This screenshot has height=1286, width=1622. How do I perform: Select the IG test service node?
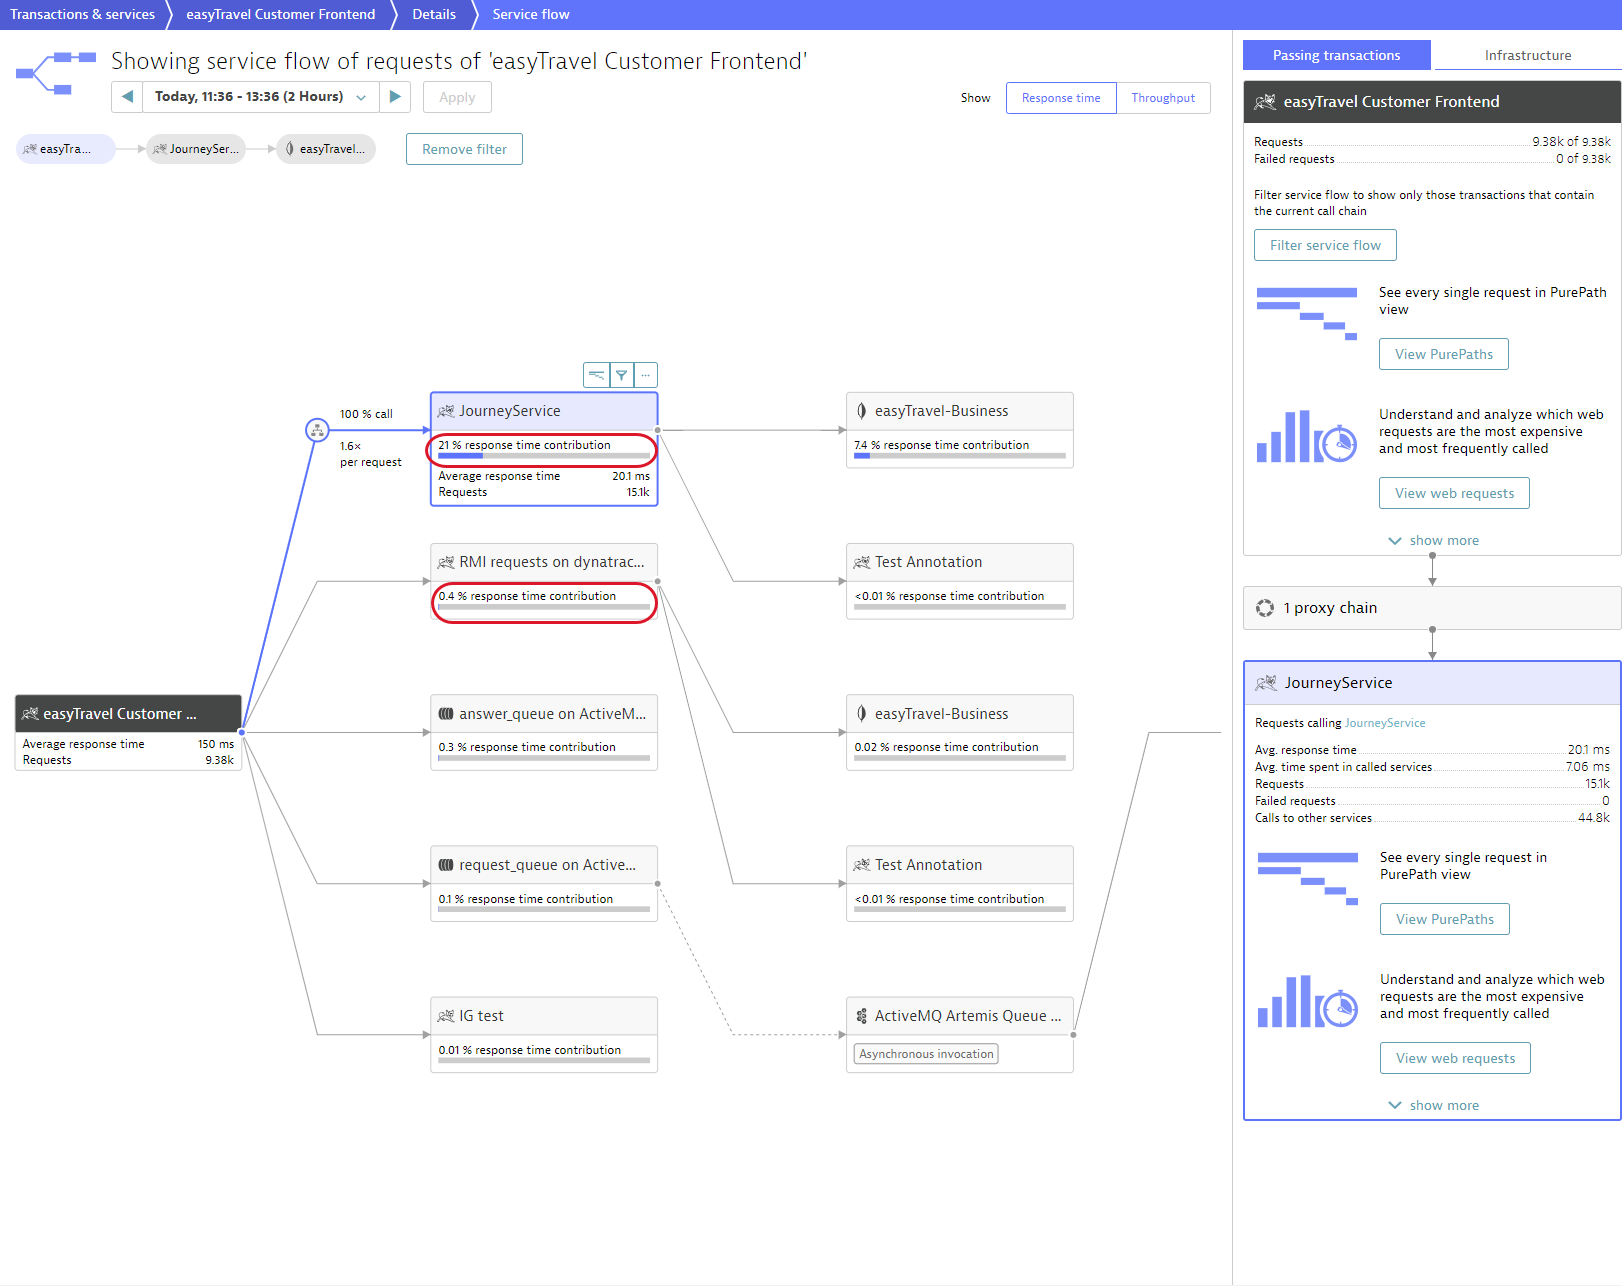544,1035
